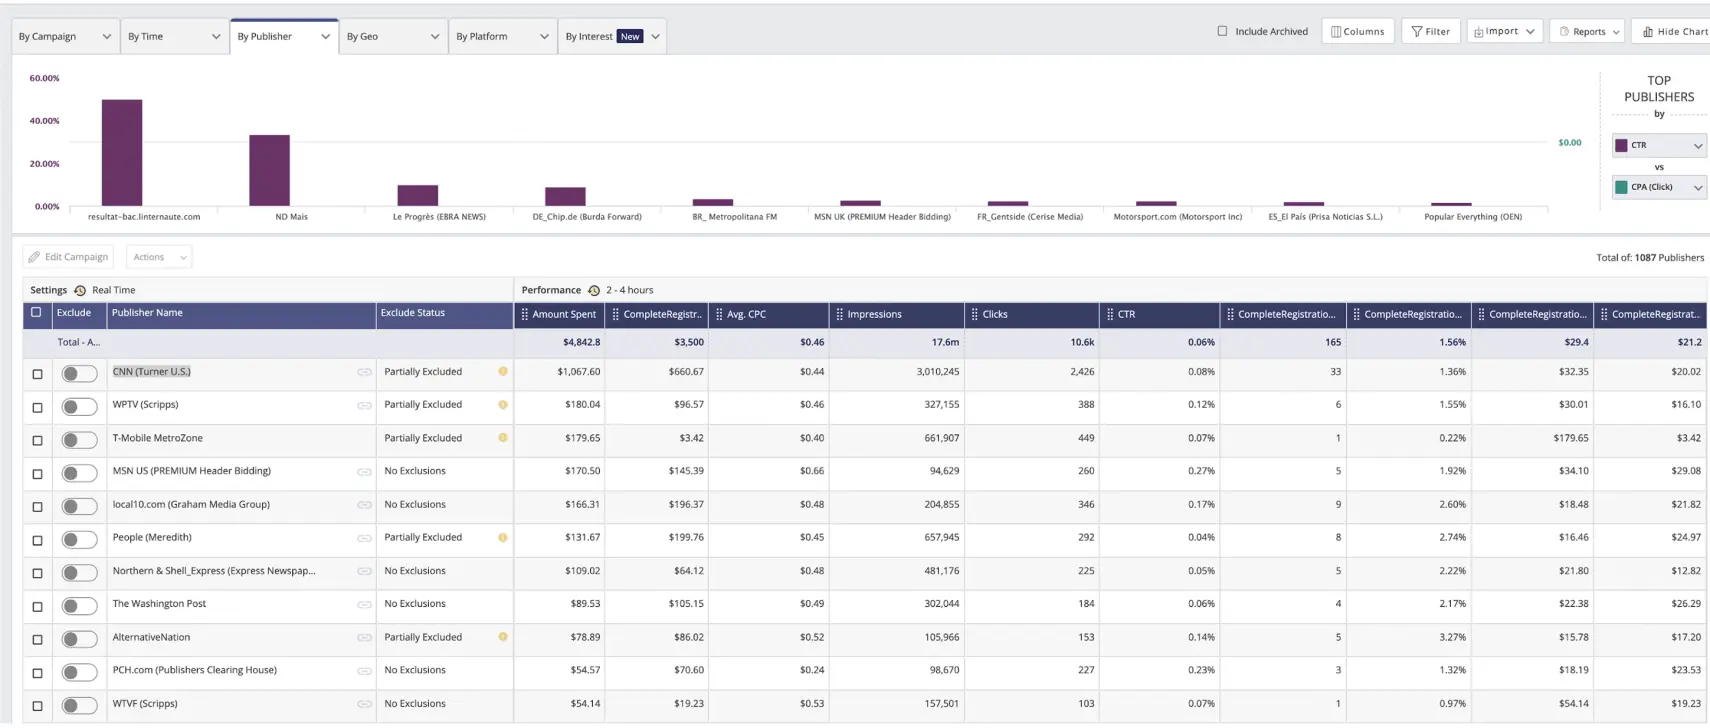Expand the CTR metric dropdown in Top Publishers
The width and height of the screenshot is (1710, 728).
pyautogui.click(x=1697, y=146)
